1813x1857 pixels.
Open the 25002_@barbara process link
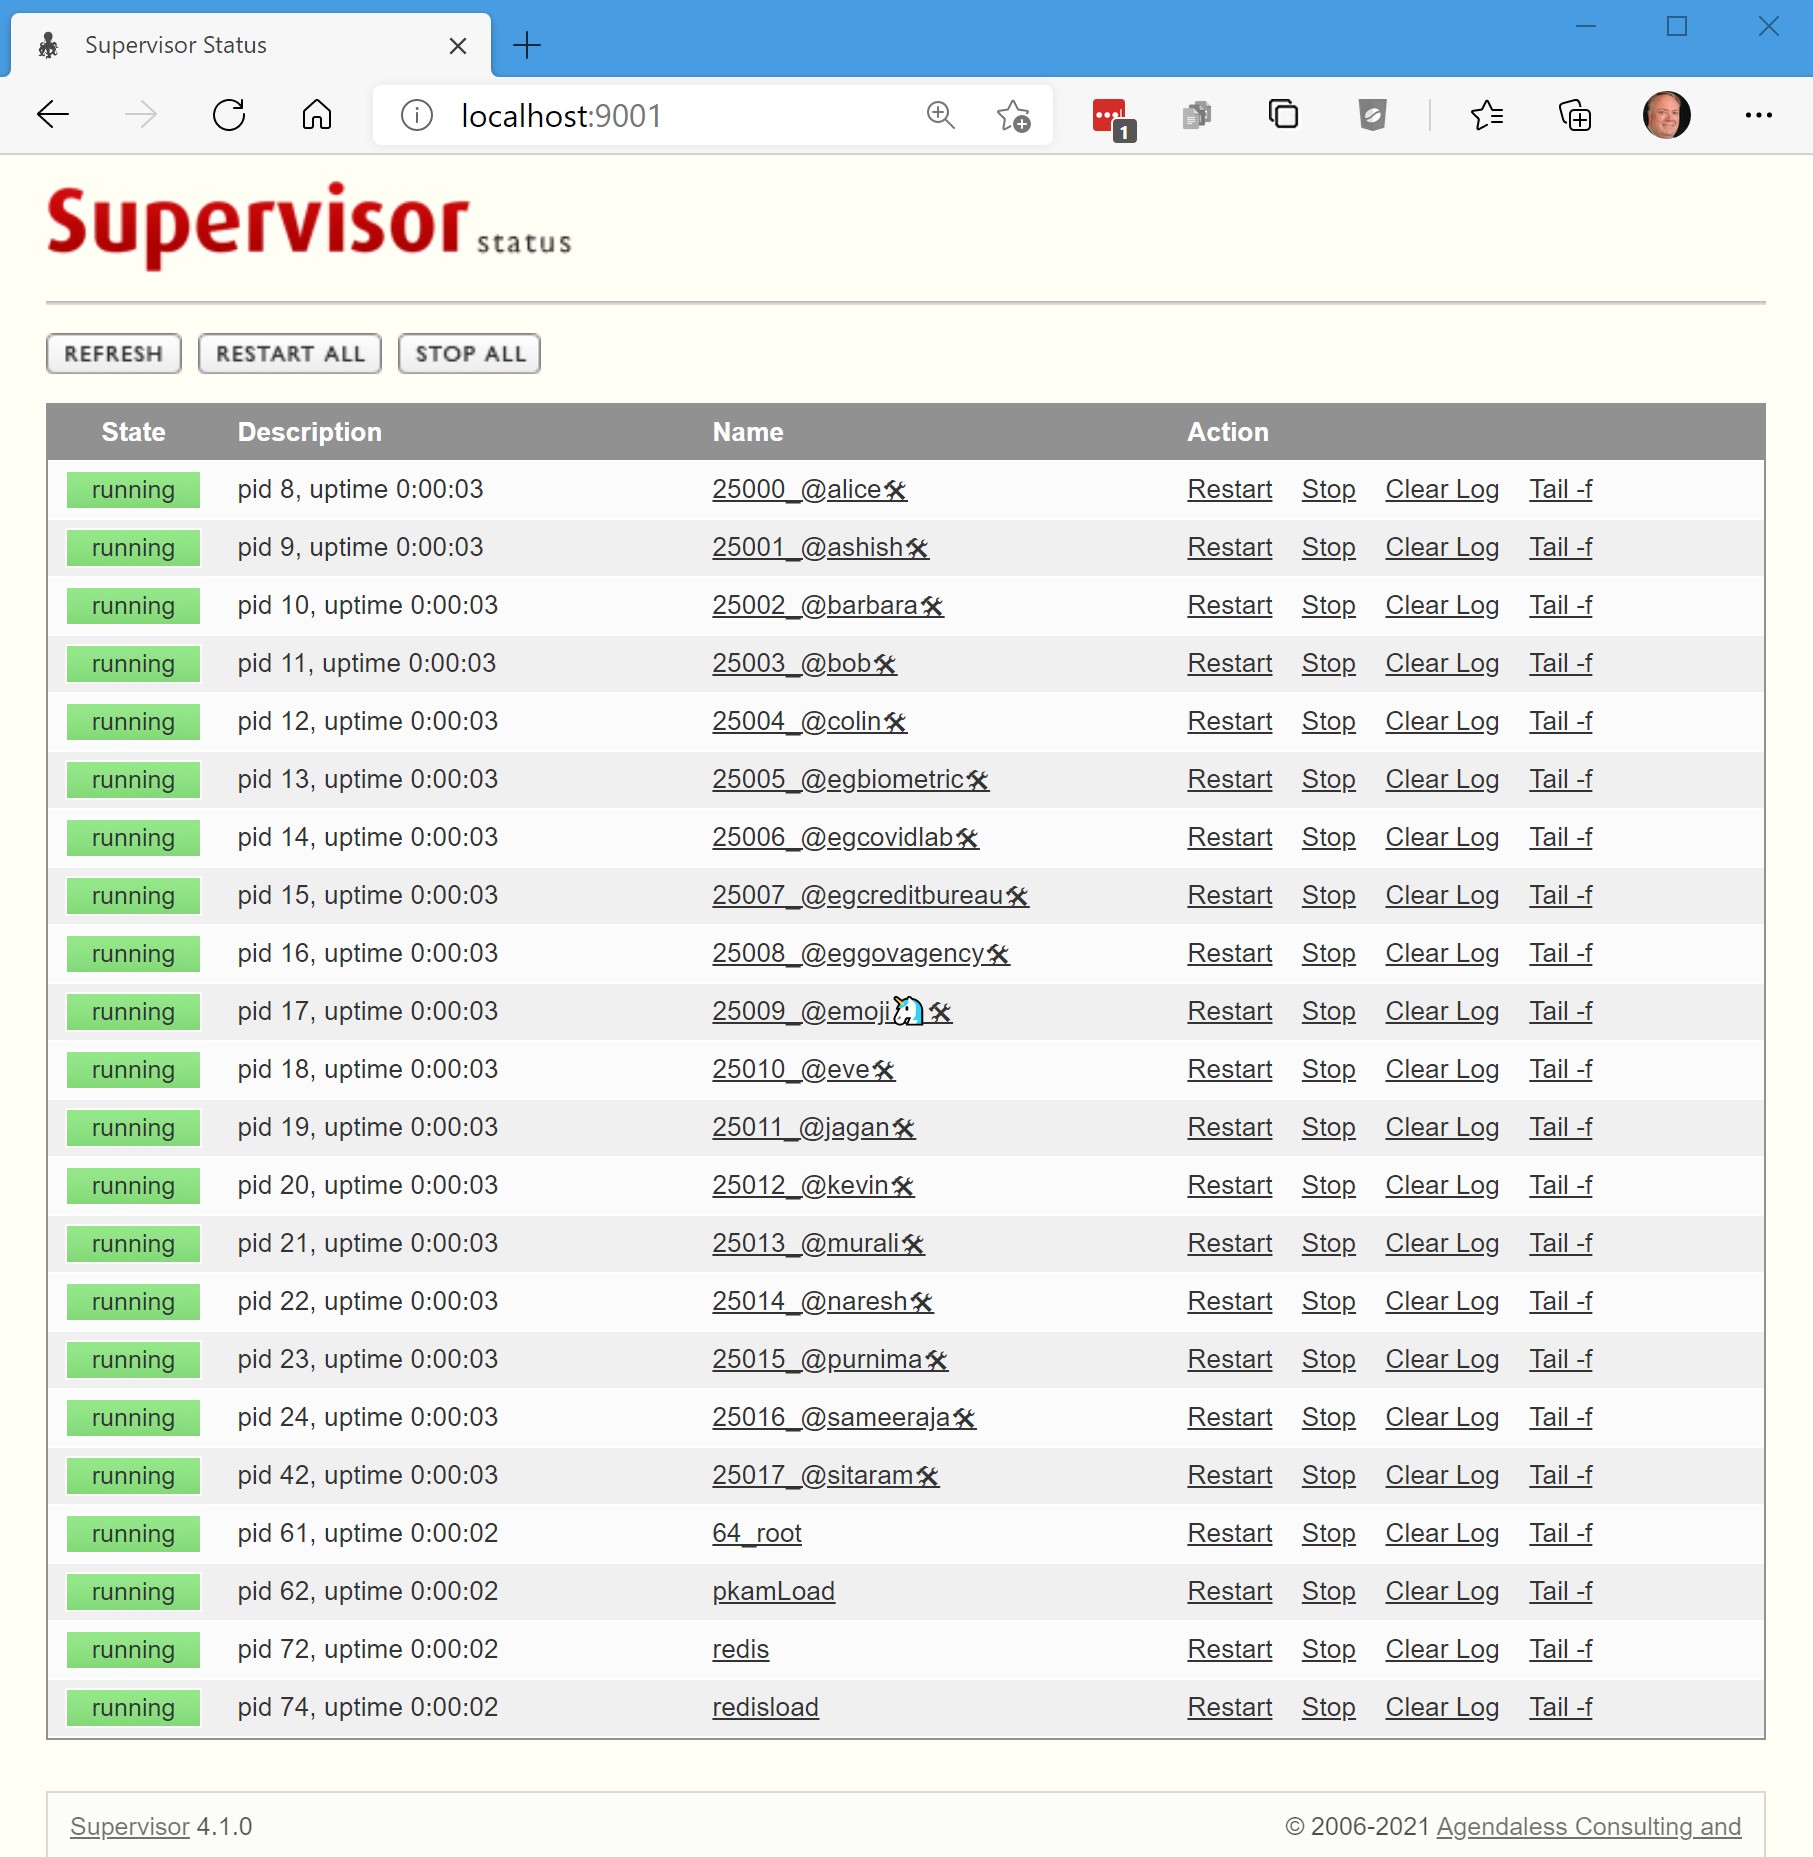click(x=828, y=606)
